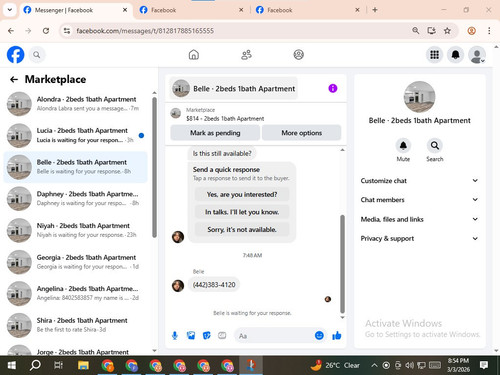Open Shira conversation in list
The image size is (500, 375).
(76, 325)
